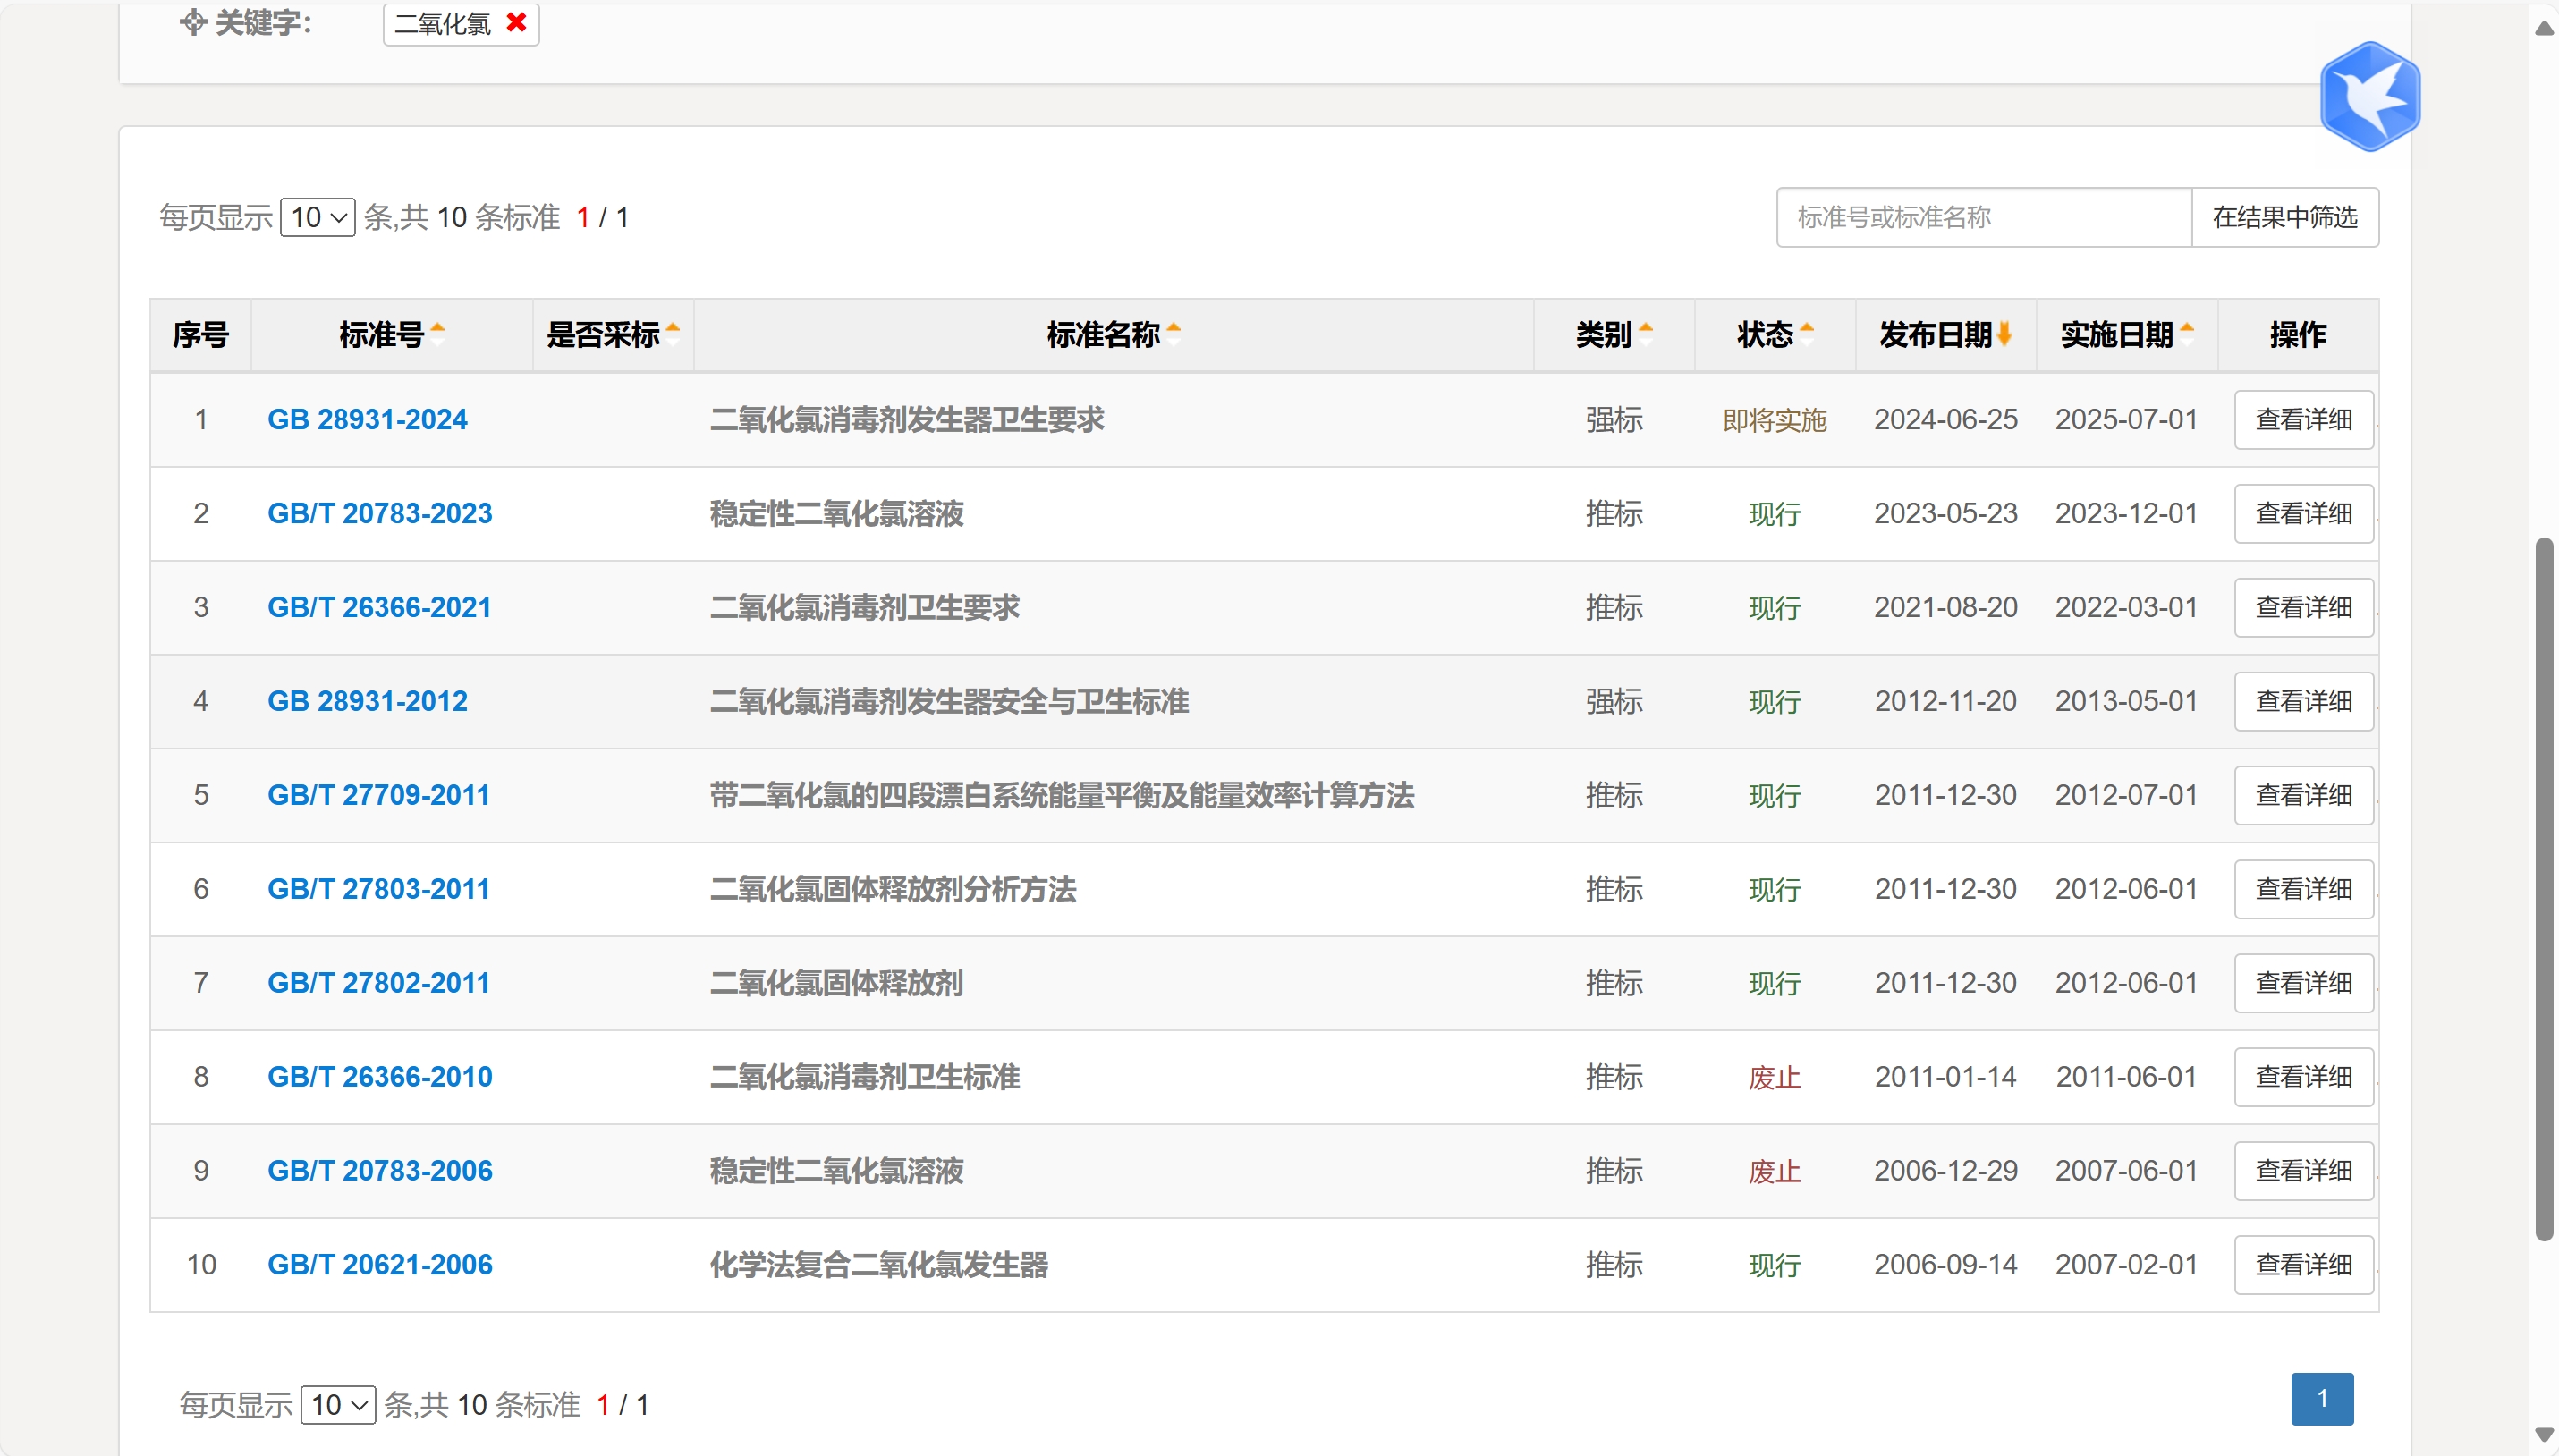The height and width of the screenshot is (1456, 2559).
Task: Select title 二氧化氯消毒剂卫生要求
Action: pos(865,607)
